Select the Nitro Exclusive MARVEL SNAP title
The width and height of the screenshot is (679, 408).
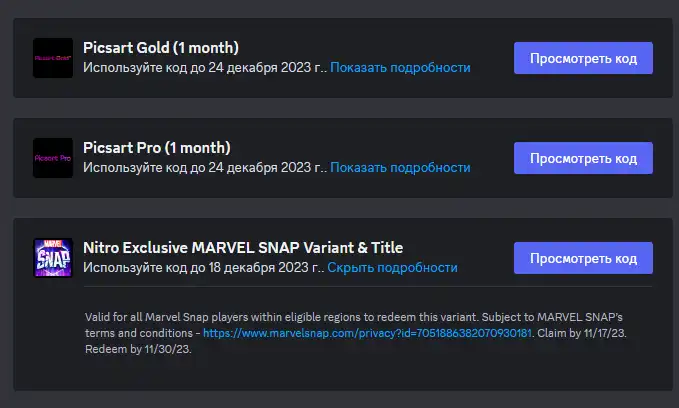tap(243, 248)
